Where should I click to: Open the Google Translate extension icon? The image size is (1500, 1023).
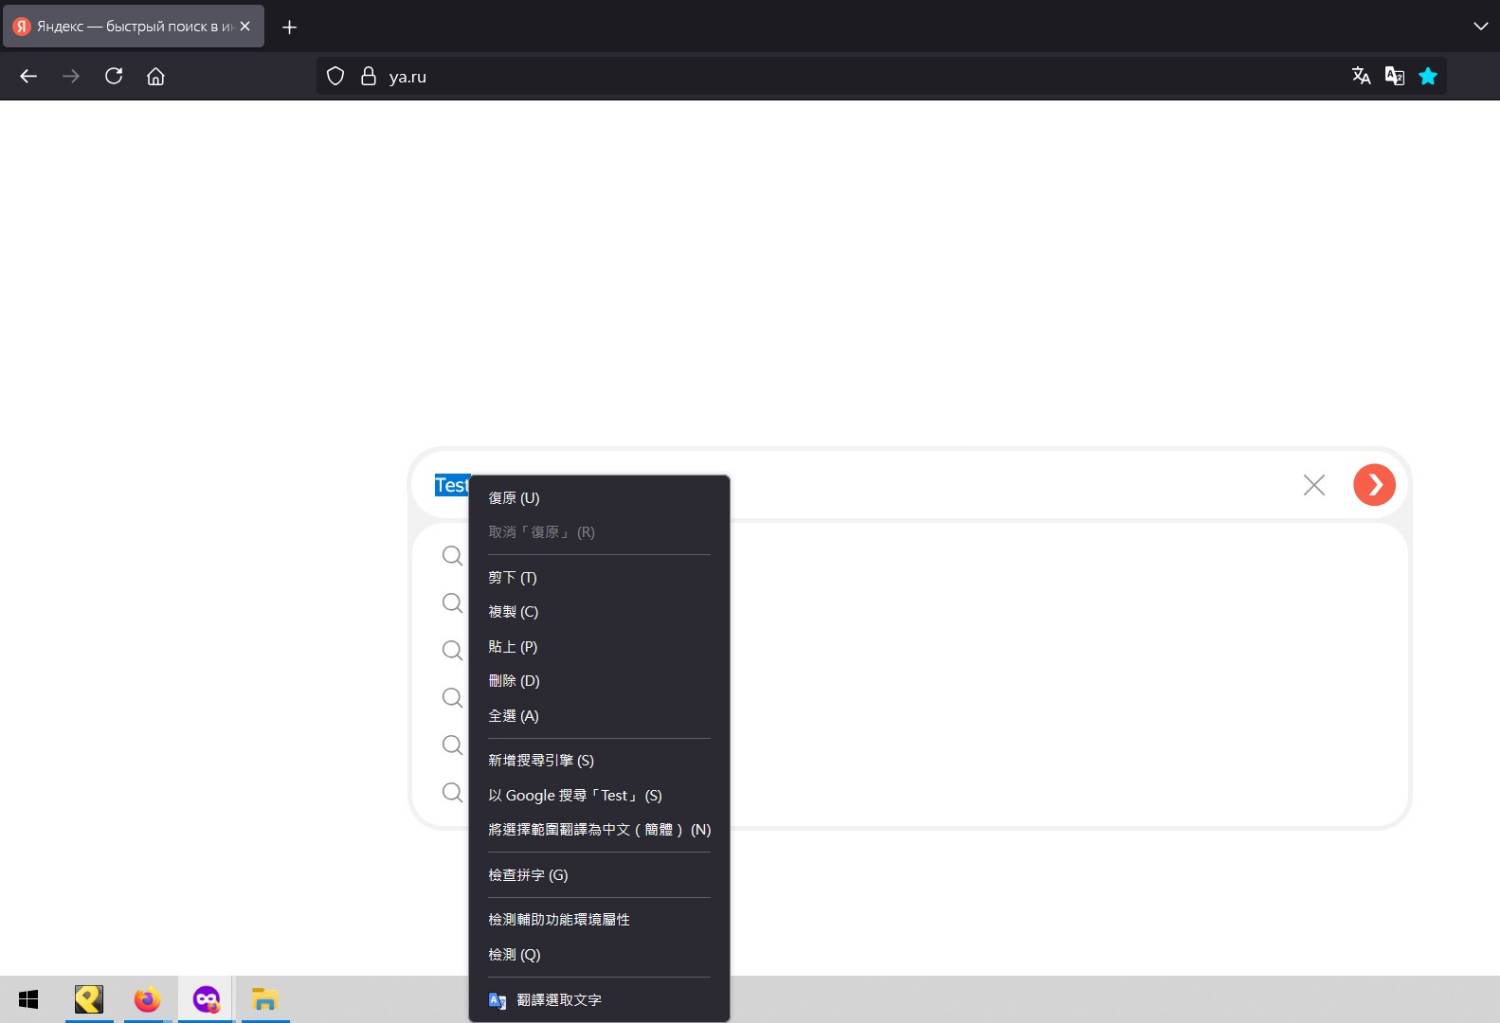pos(1394,76)
